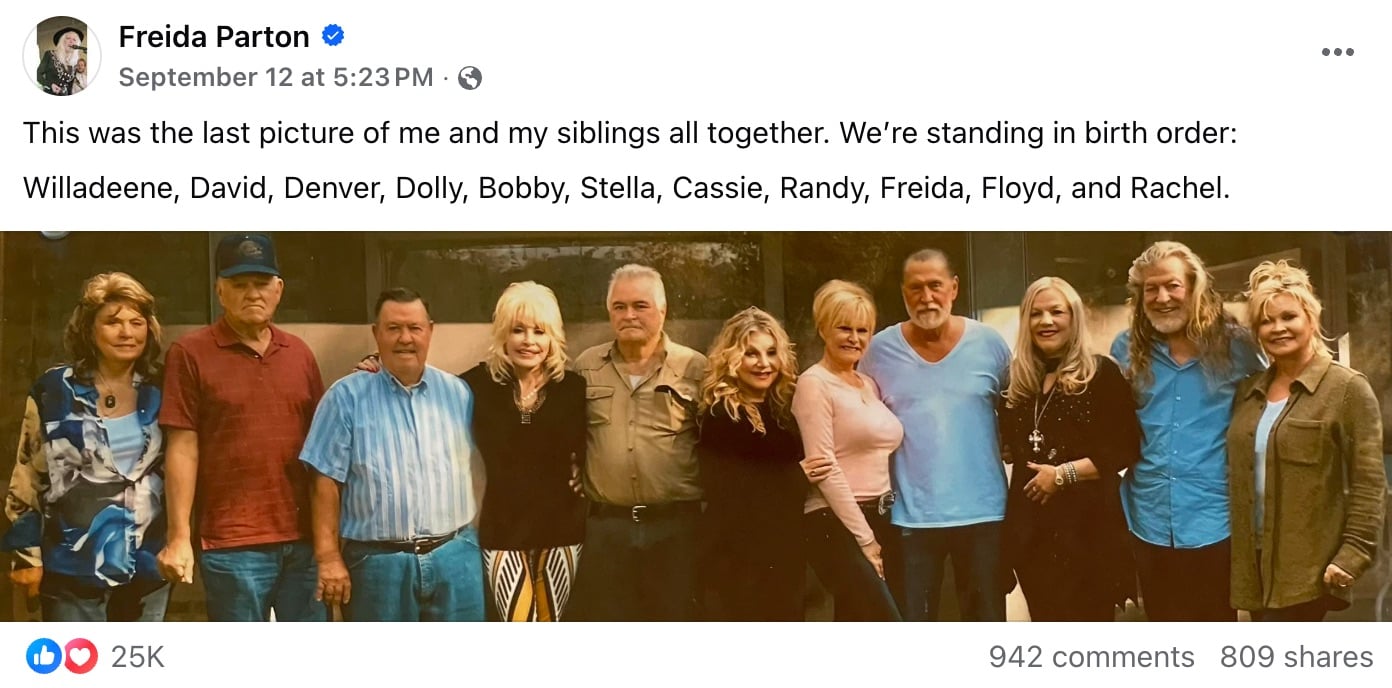Click the red heart Love reaction icon

81,656
